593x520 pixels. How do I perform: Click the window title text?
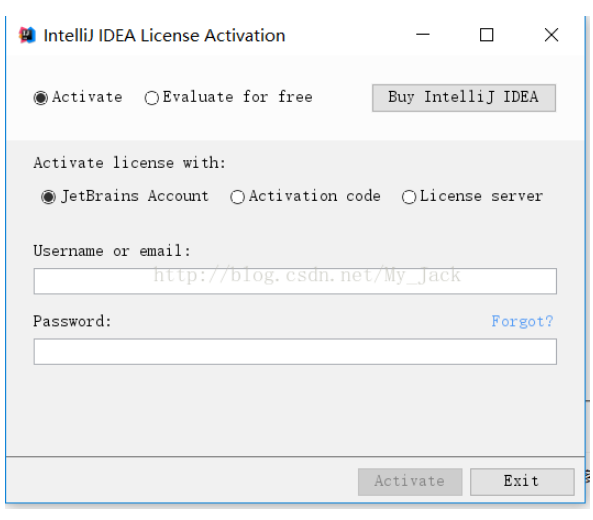coord(164,36)
